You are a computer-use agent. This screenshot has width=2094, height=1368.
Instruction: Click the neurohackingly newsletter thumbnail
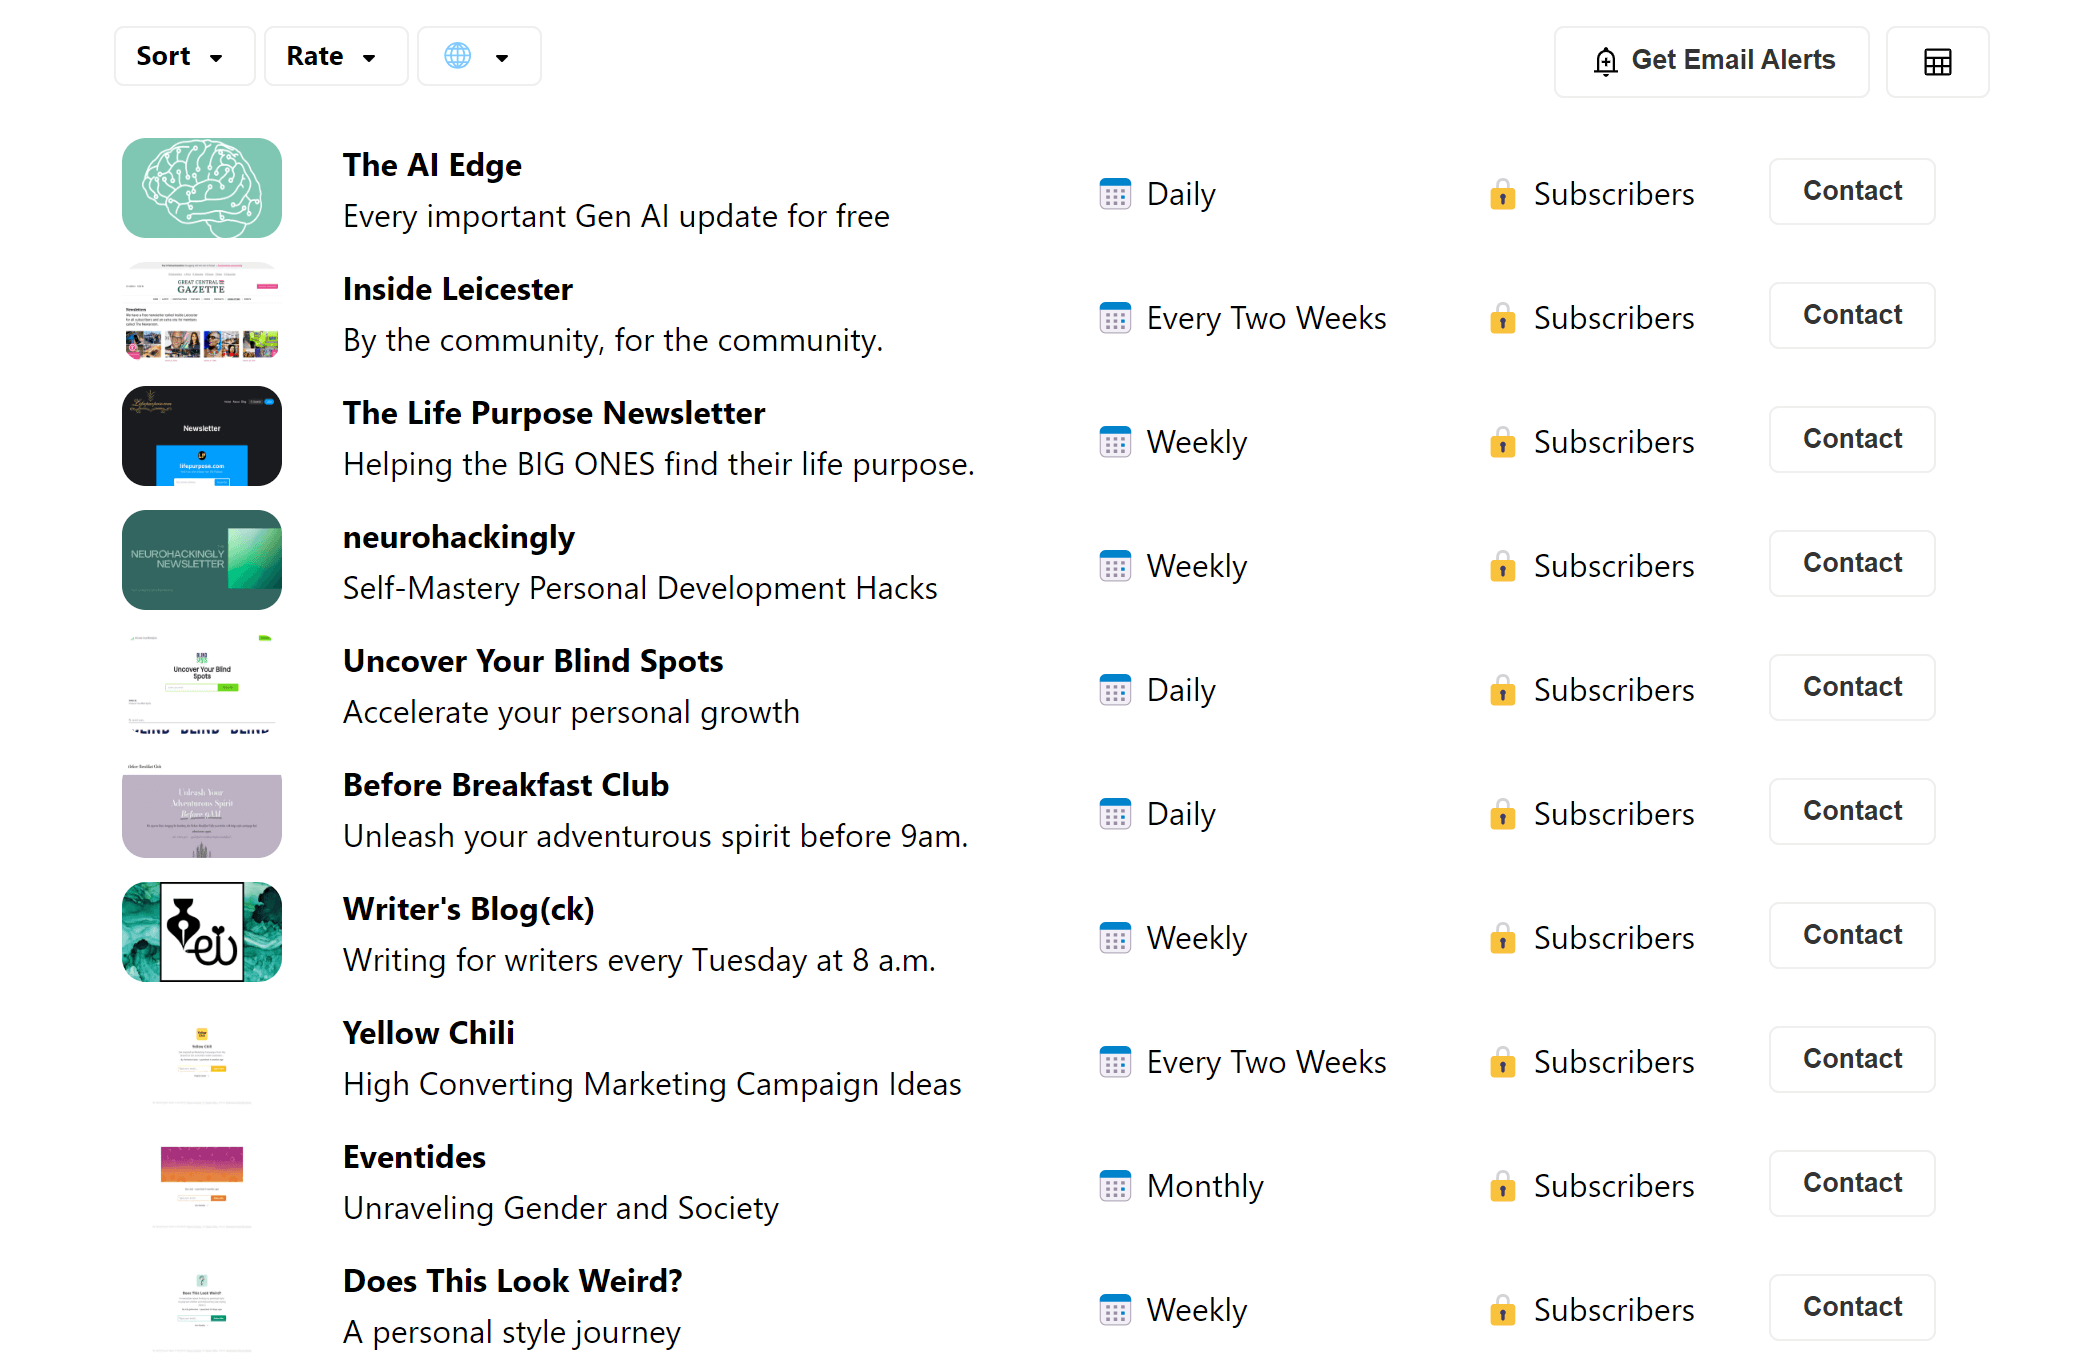(x=200, y=561)
